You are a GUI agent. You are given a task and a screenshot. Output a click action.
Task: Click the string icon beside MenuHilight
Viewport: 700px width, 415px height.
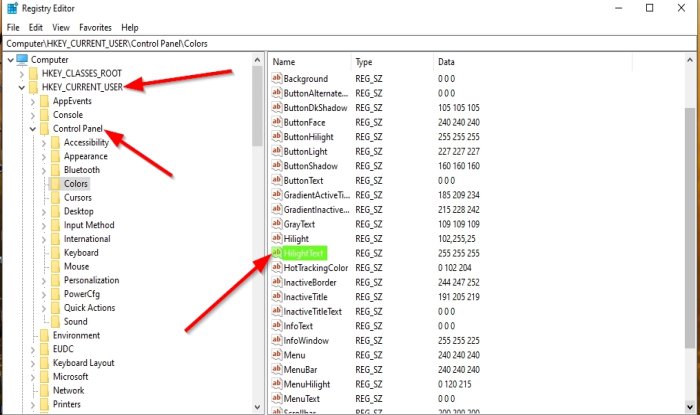pos(277,384)
